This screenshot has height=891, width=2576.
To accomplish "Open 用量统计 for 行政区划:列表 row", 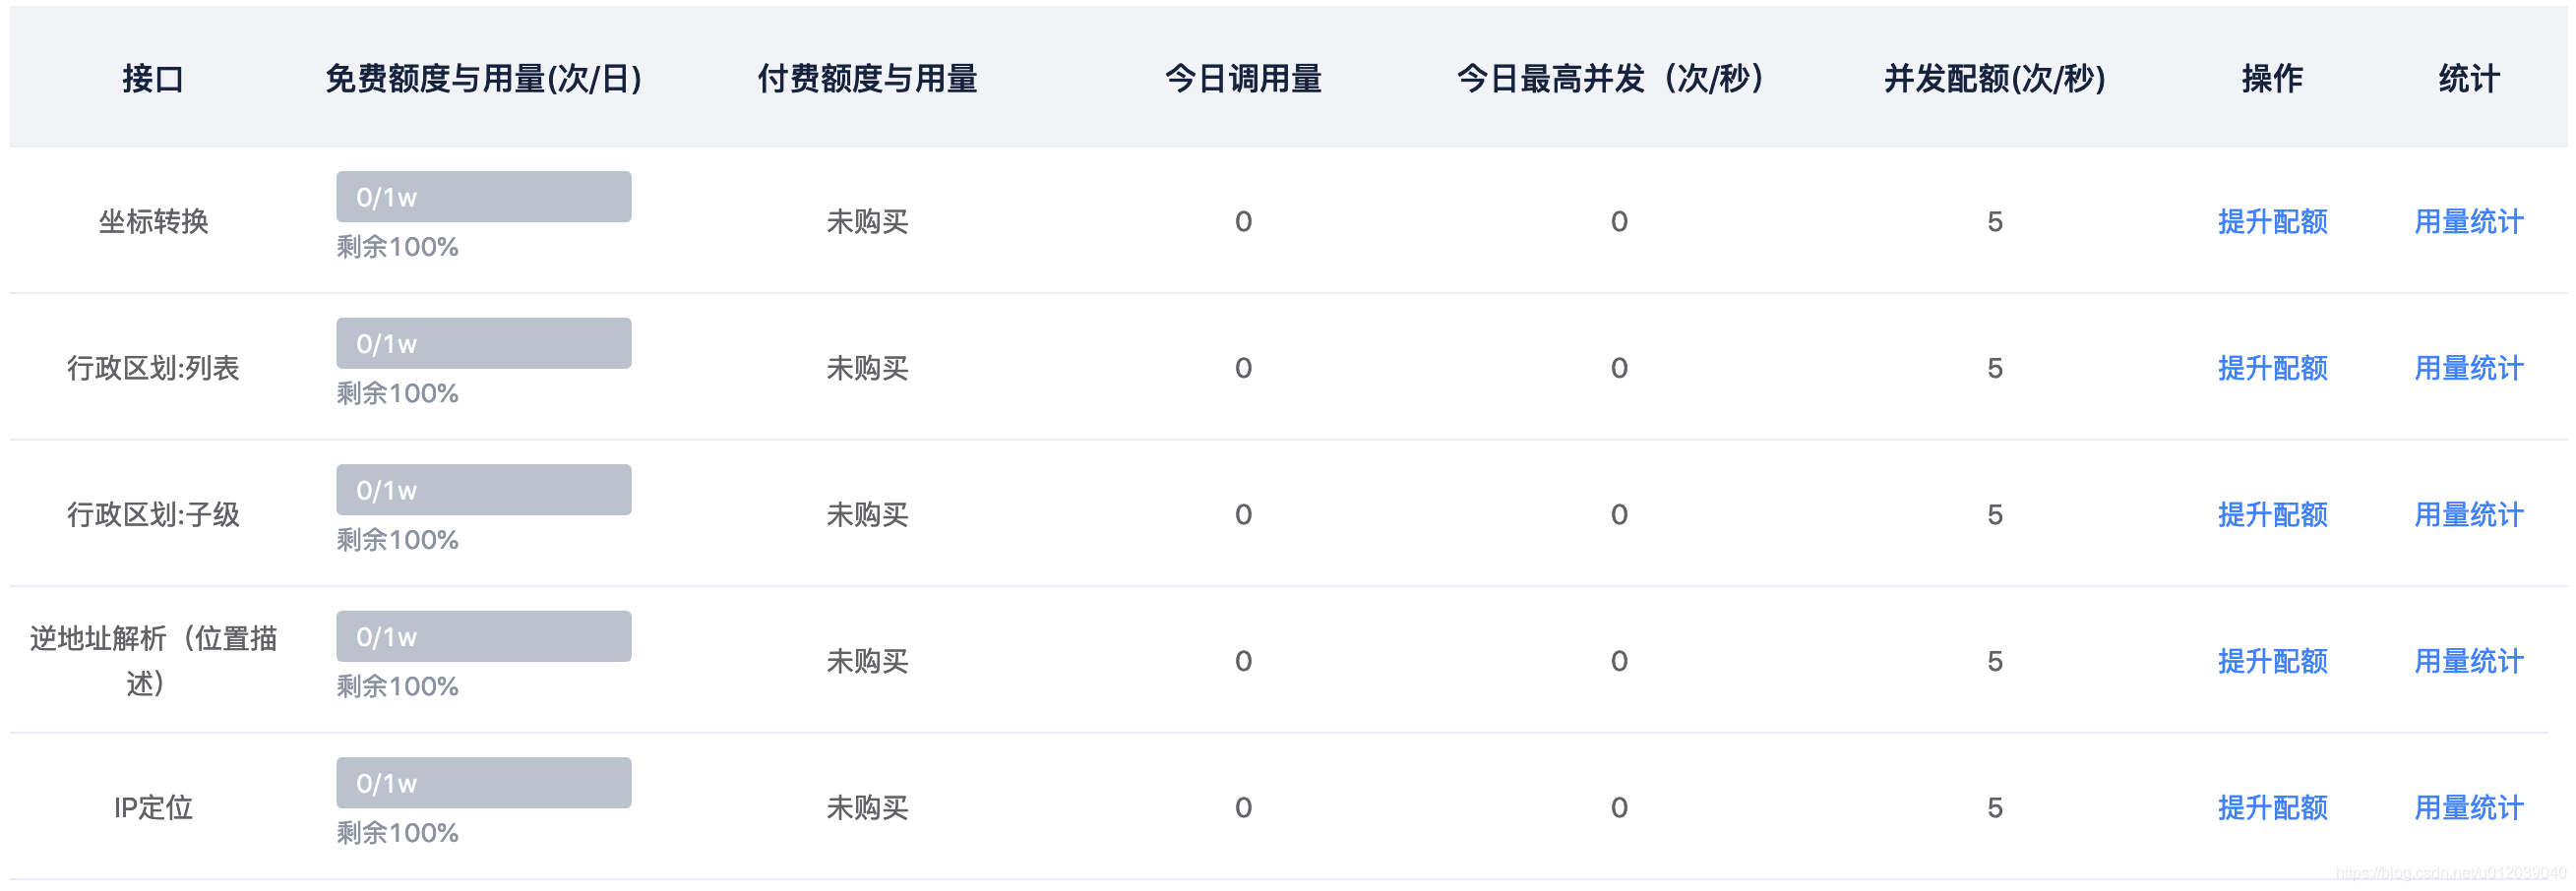I will click(2468, 368).
